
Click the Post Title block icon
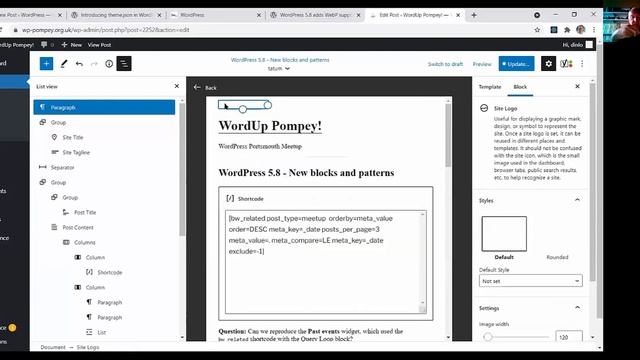point(66,212)
